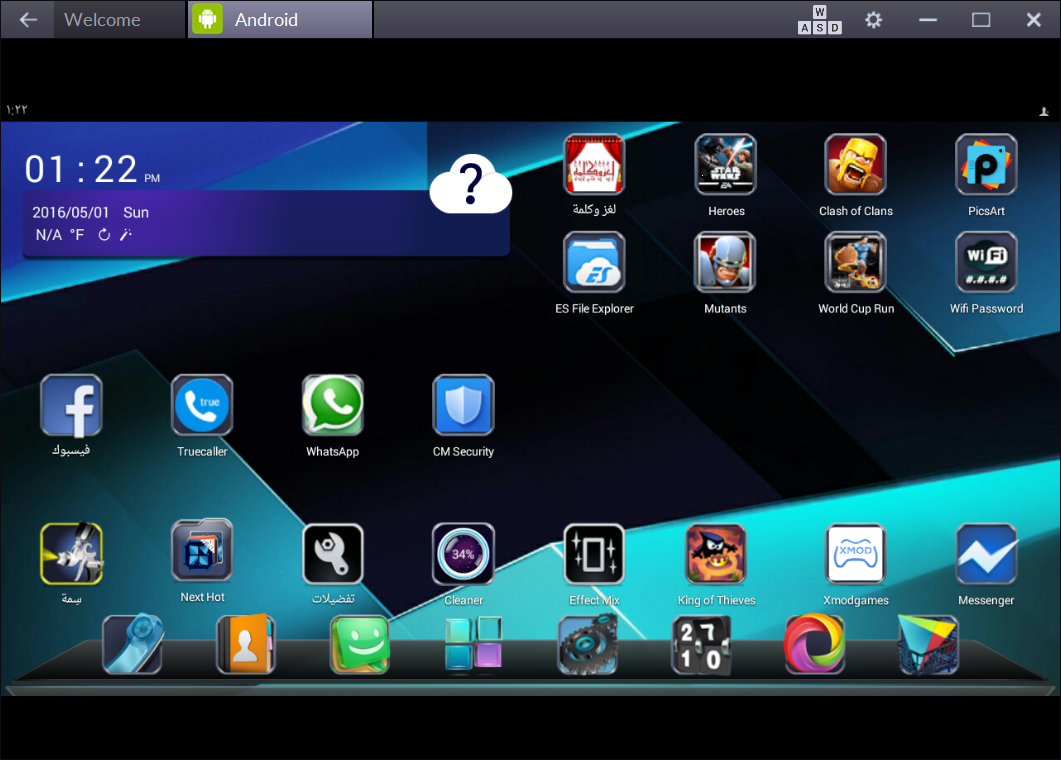
Task: Open Effect Mix
Action: click(x=593, y=554)
